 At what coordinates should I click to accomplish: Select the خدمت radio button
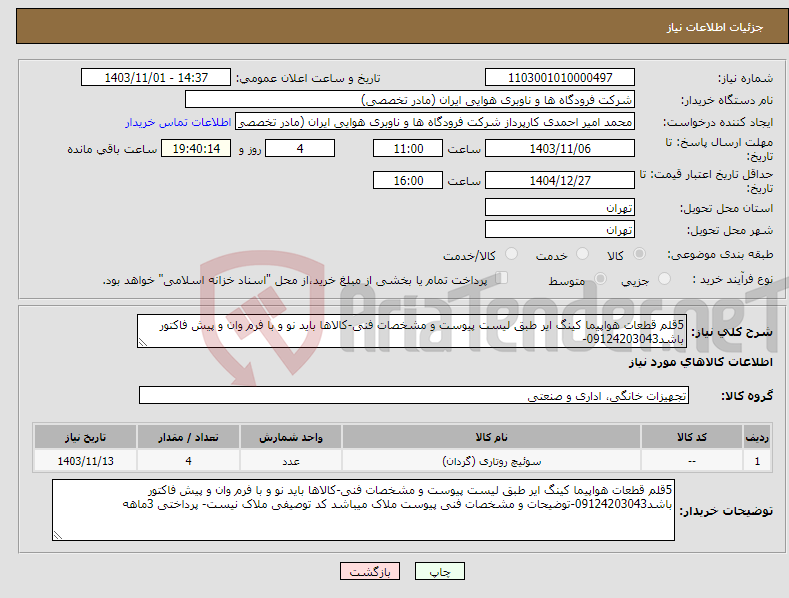[x=582, y=254]
